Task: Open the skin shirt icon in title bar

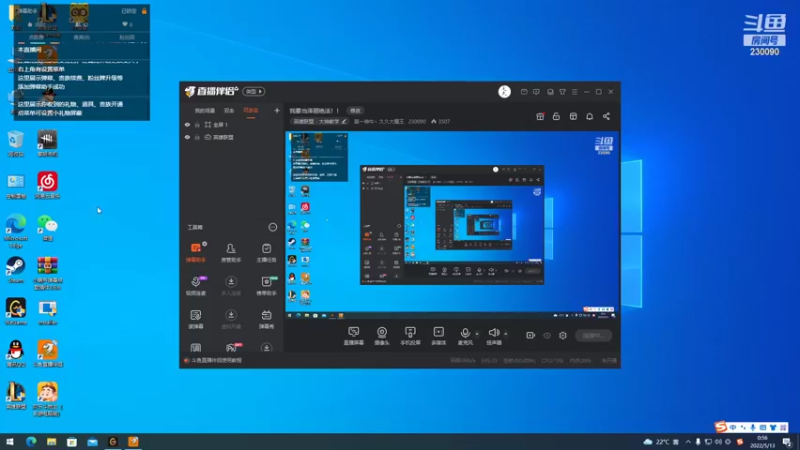Action: pos(562,92)
